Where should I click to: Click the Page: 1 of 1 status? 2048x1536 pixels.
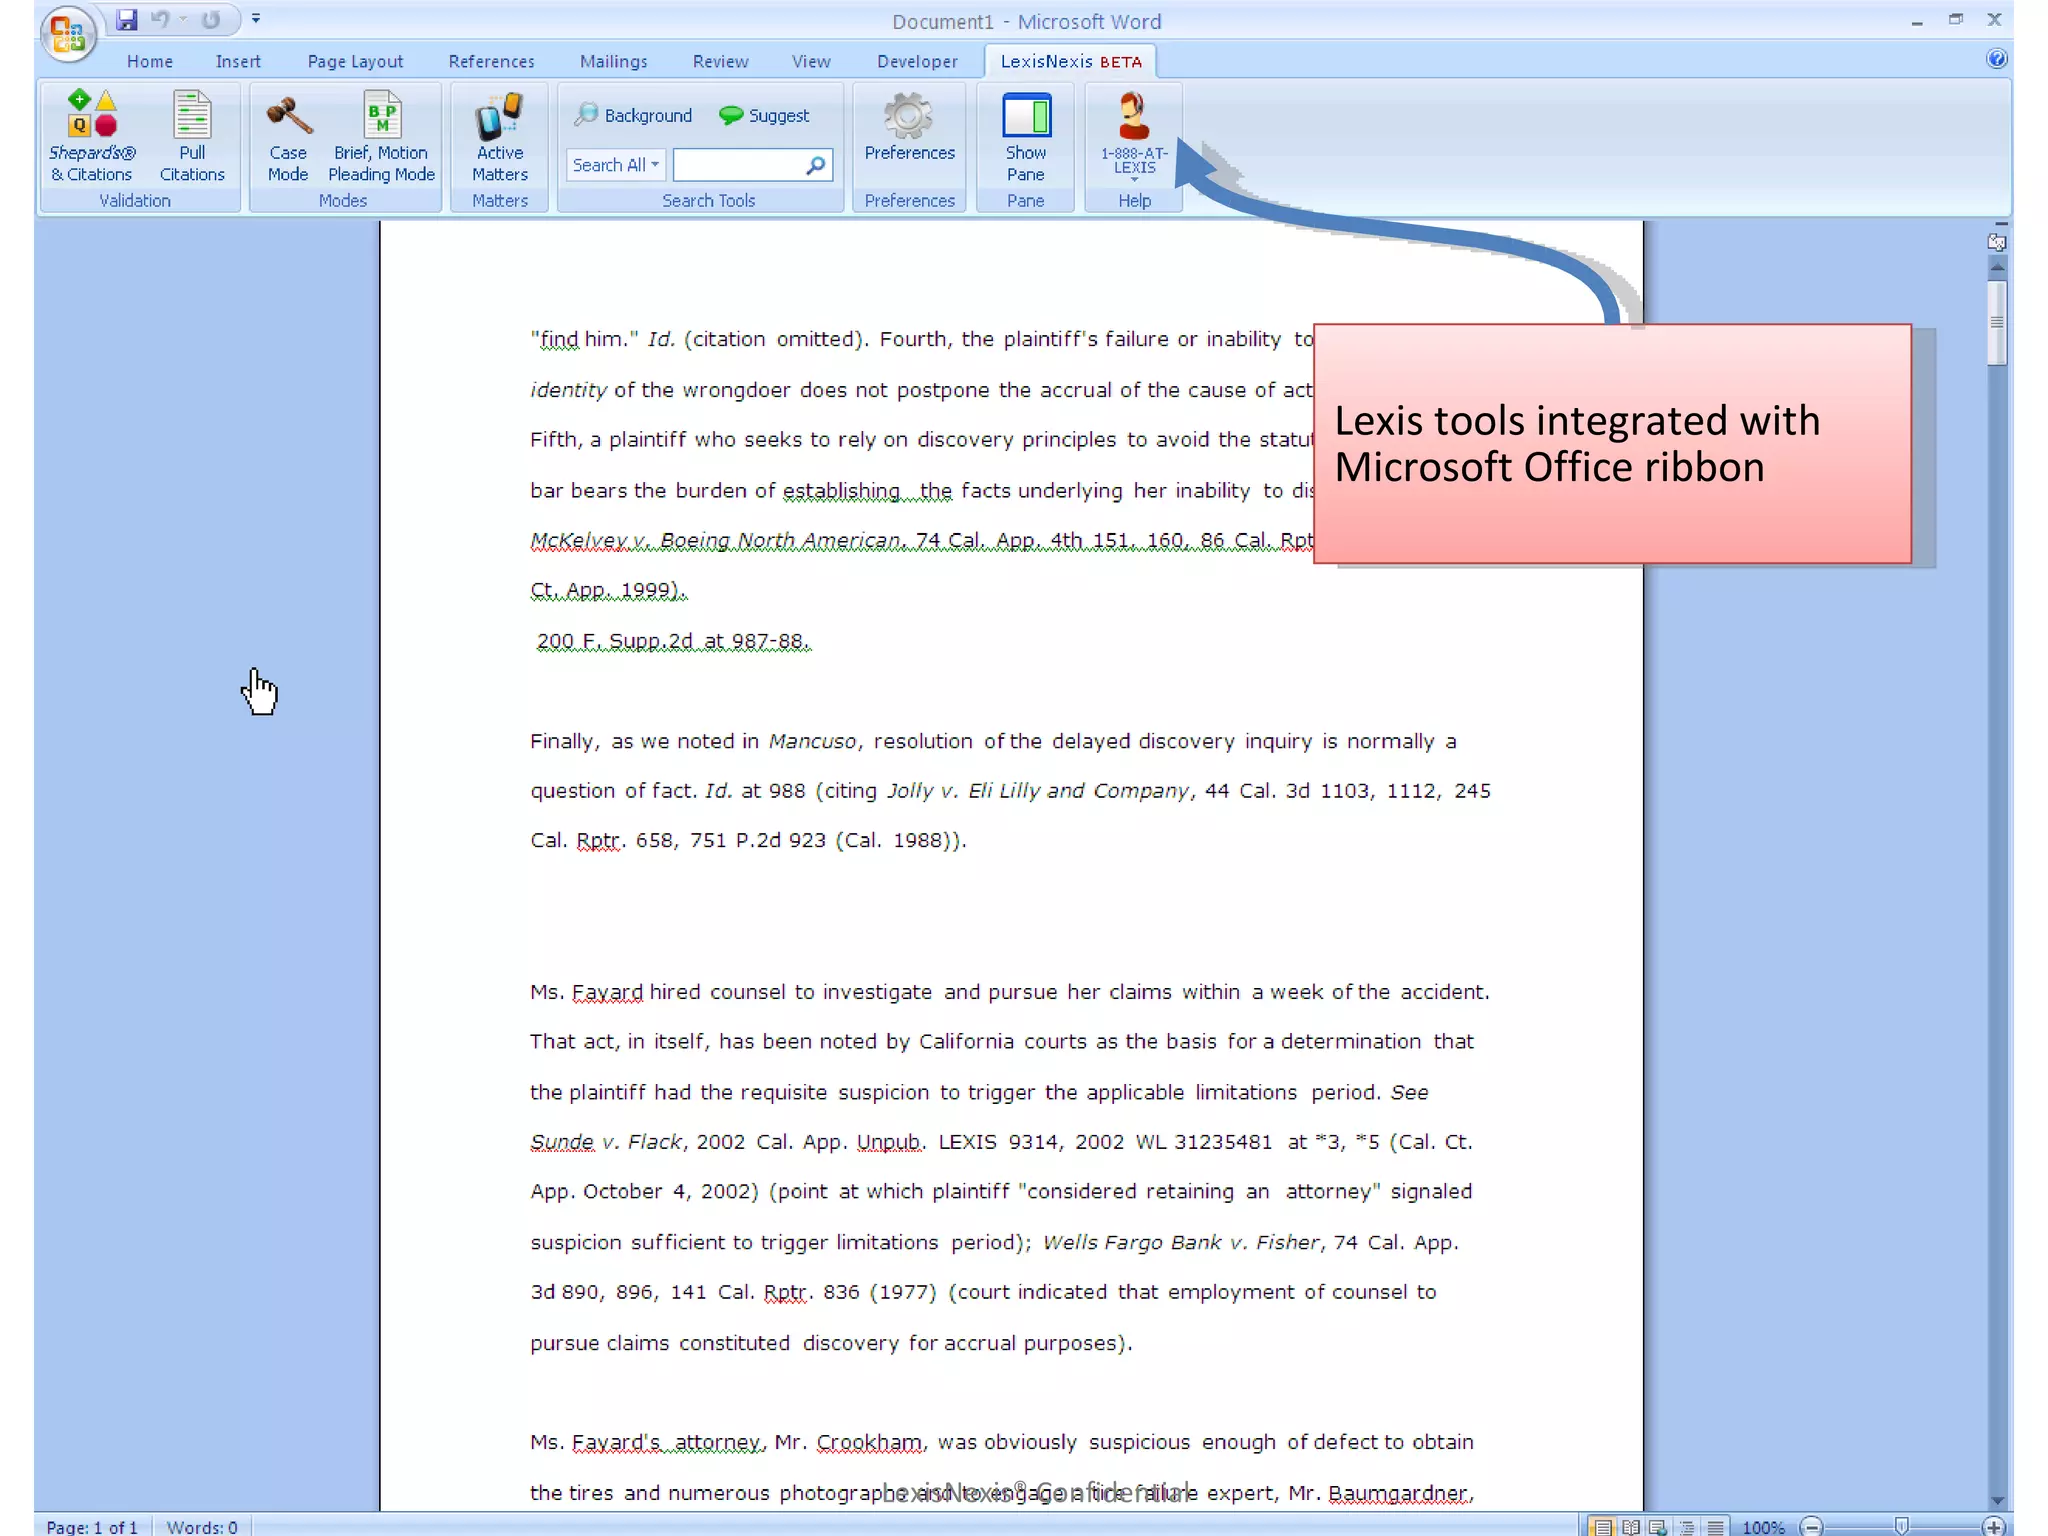click(92, 1526)
